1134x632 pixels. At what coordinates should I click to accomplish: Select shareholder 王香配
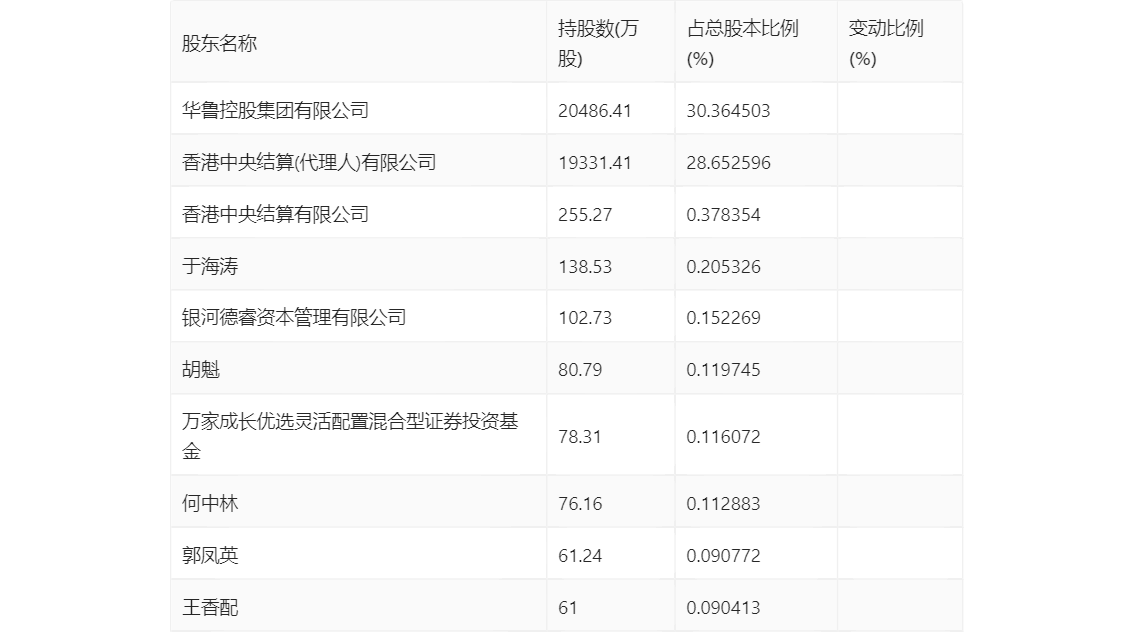(210, 607)
